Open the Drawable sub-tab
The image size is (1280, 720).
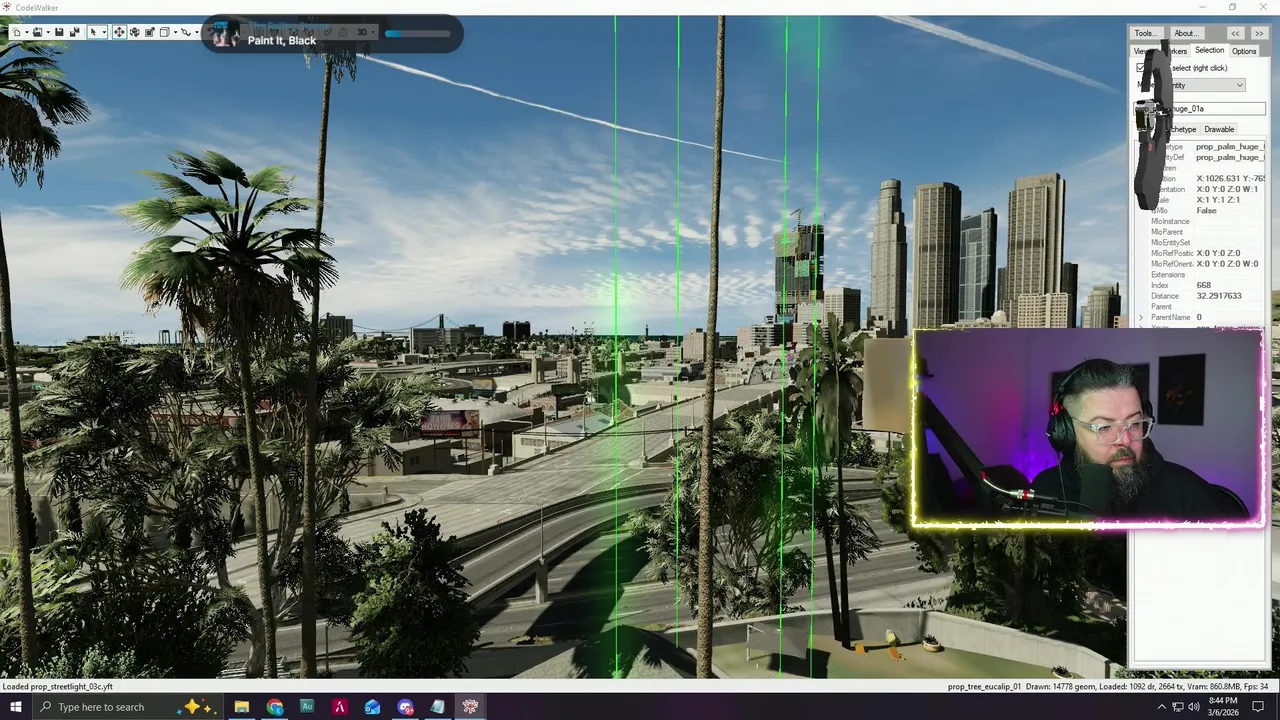point(1219,129)
